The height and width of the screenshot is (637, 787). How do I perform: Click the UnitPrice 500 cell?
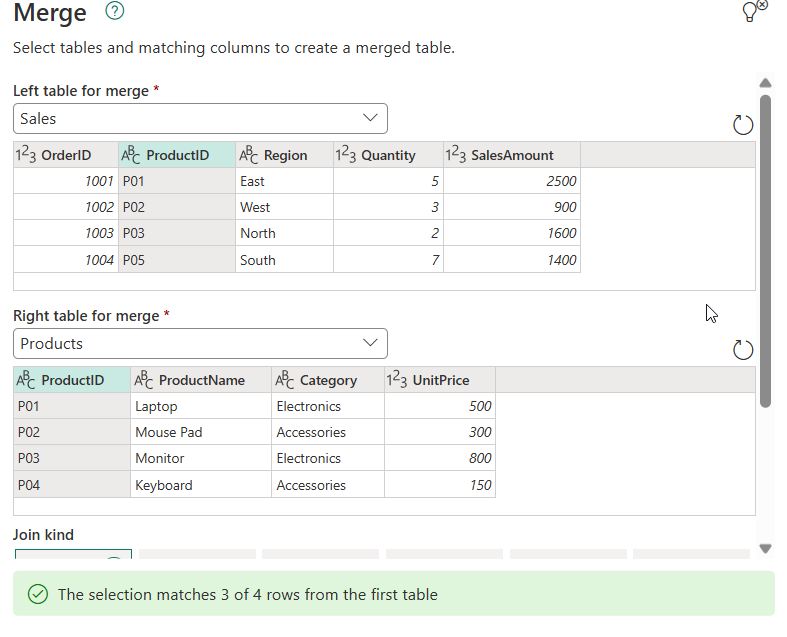(x=440, y=406)
